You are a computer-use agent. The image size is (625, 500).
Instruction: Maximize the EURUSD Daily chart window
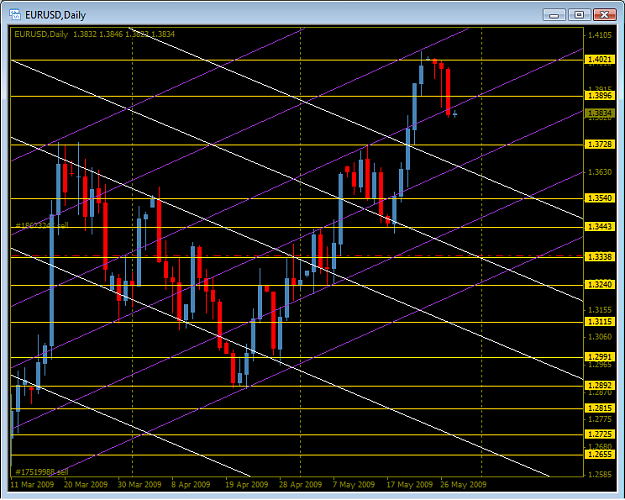coord(579,15)
